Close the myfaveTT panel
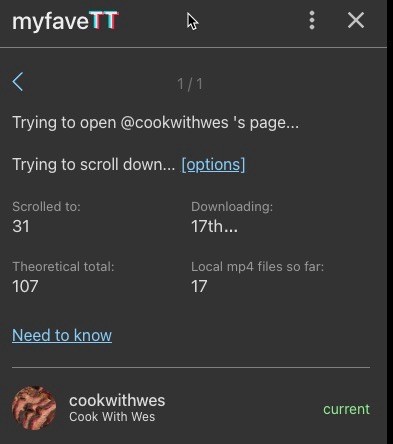Viewport: 393px width, 444px height. [356, 20]
